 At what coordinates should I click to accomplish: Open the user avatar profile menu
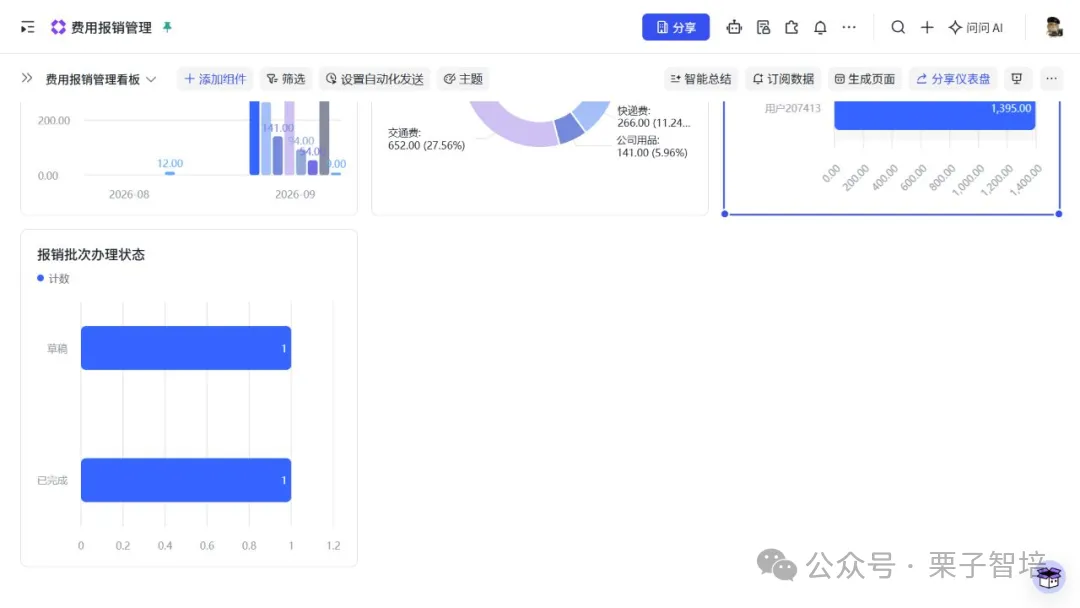click(1054, 28)
